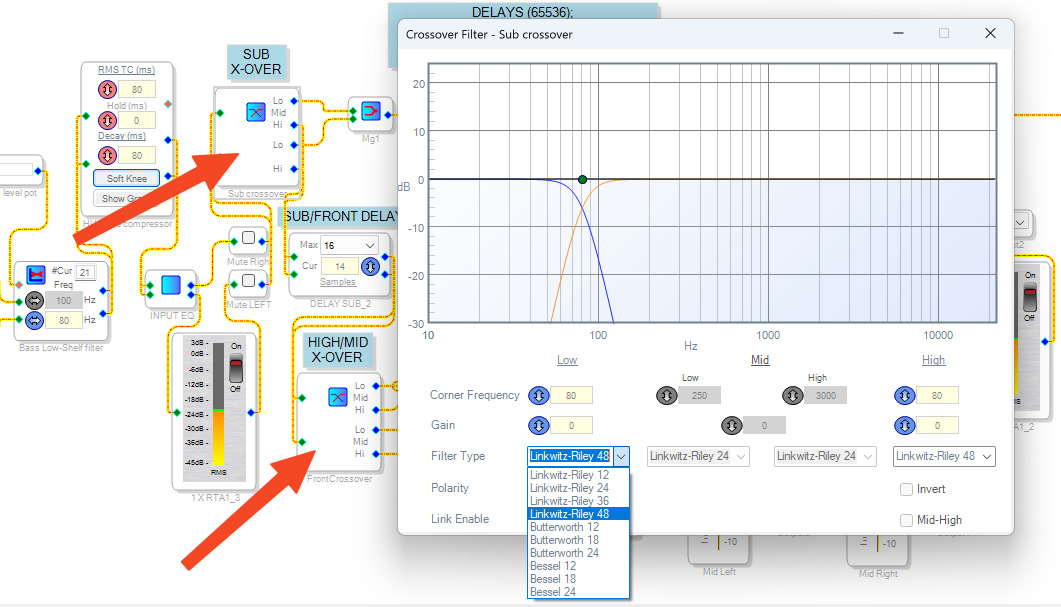The image size is (1061, 607).
Task: Select Bessel 18 from list
Action: [x=579, y=579]
